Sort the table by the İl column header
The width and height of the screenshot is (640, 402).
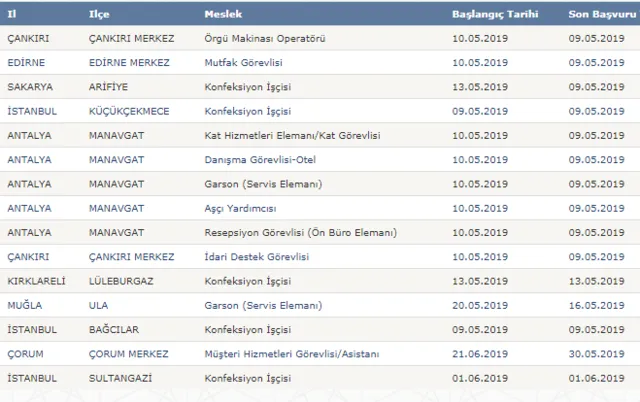click(x=13, y=15)
